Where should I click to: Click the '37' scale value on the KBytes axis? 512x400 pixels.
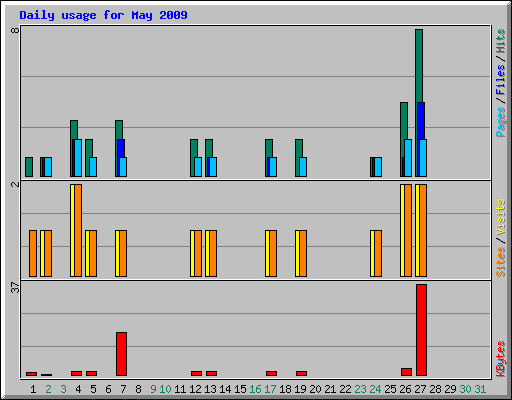15,287
